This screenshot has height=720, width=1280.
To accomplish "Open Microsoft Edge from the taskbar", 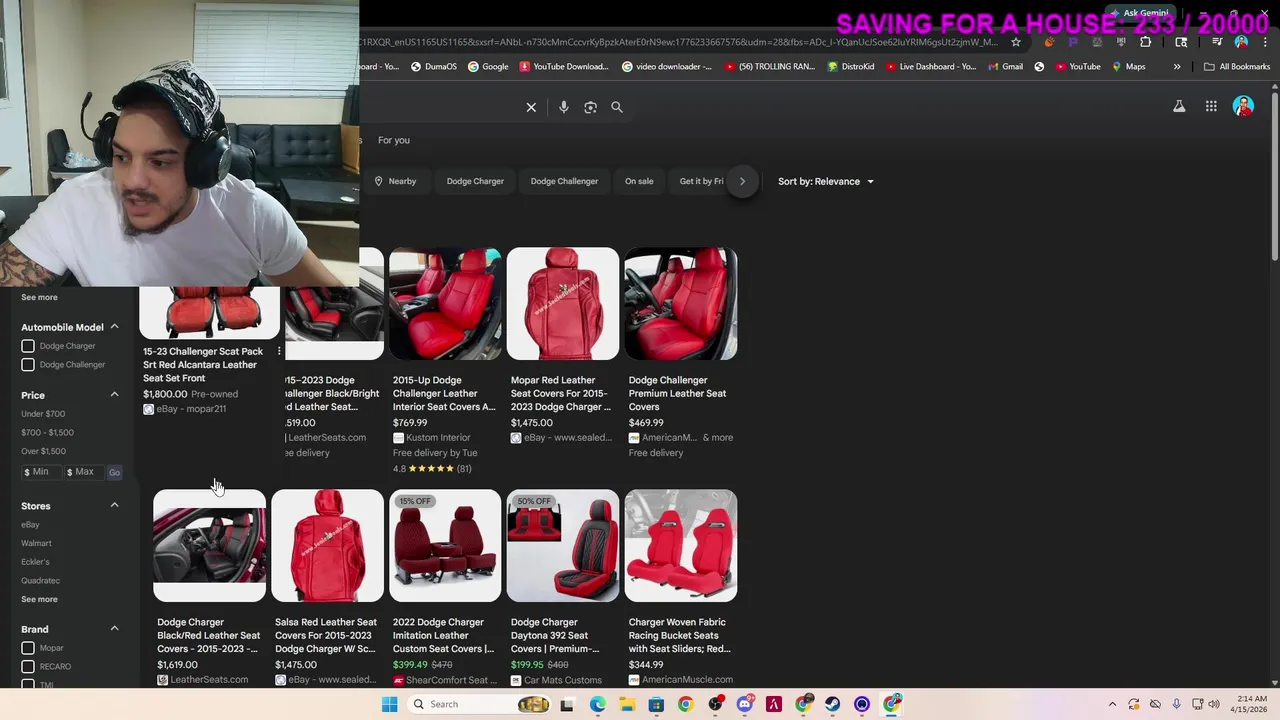I will pos(597,704).
